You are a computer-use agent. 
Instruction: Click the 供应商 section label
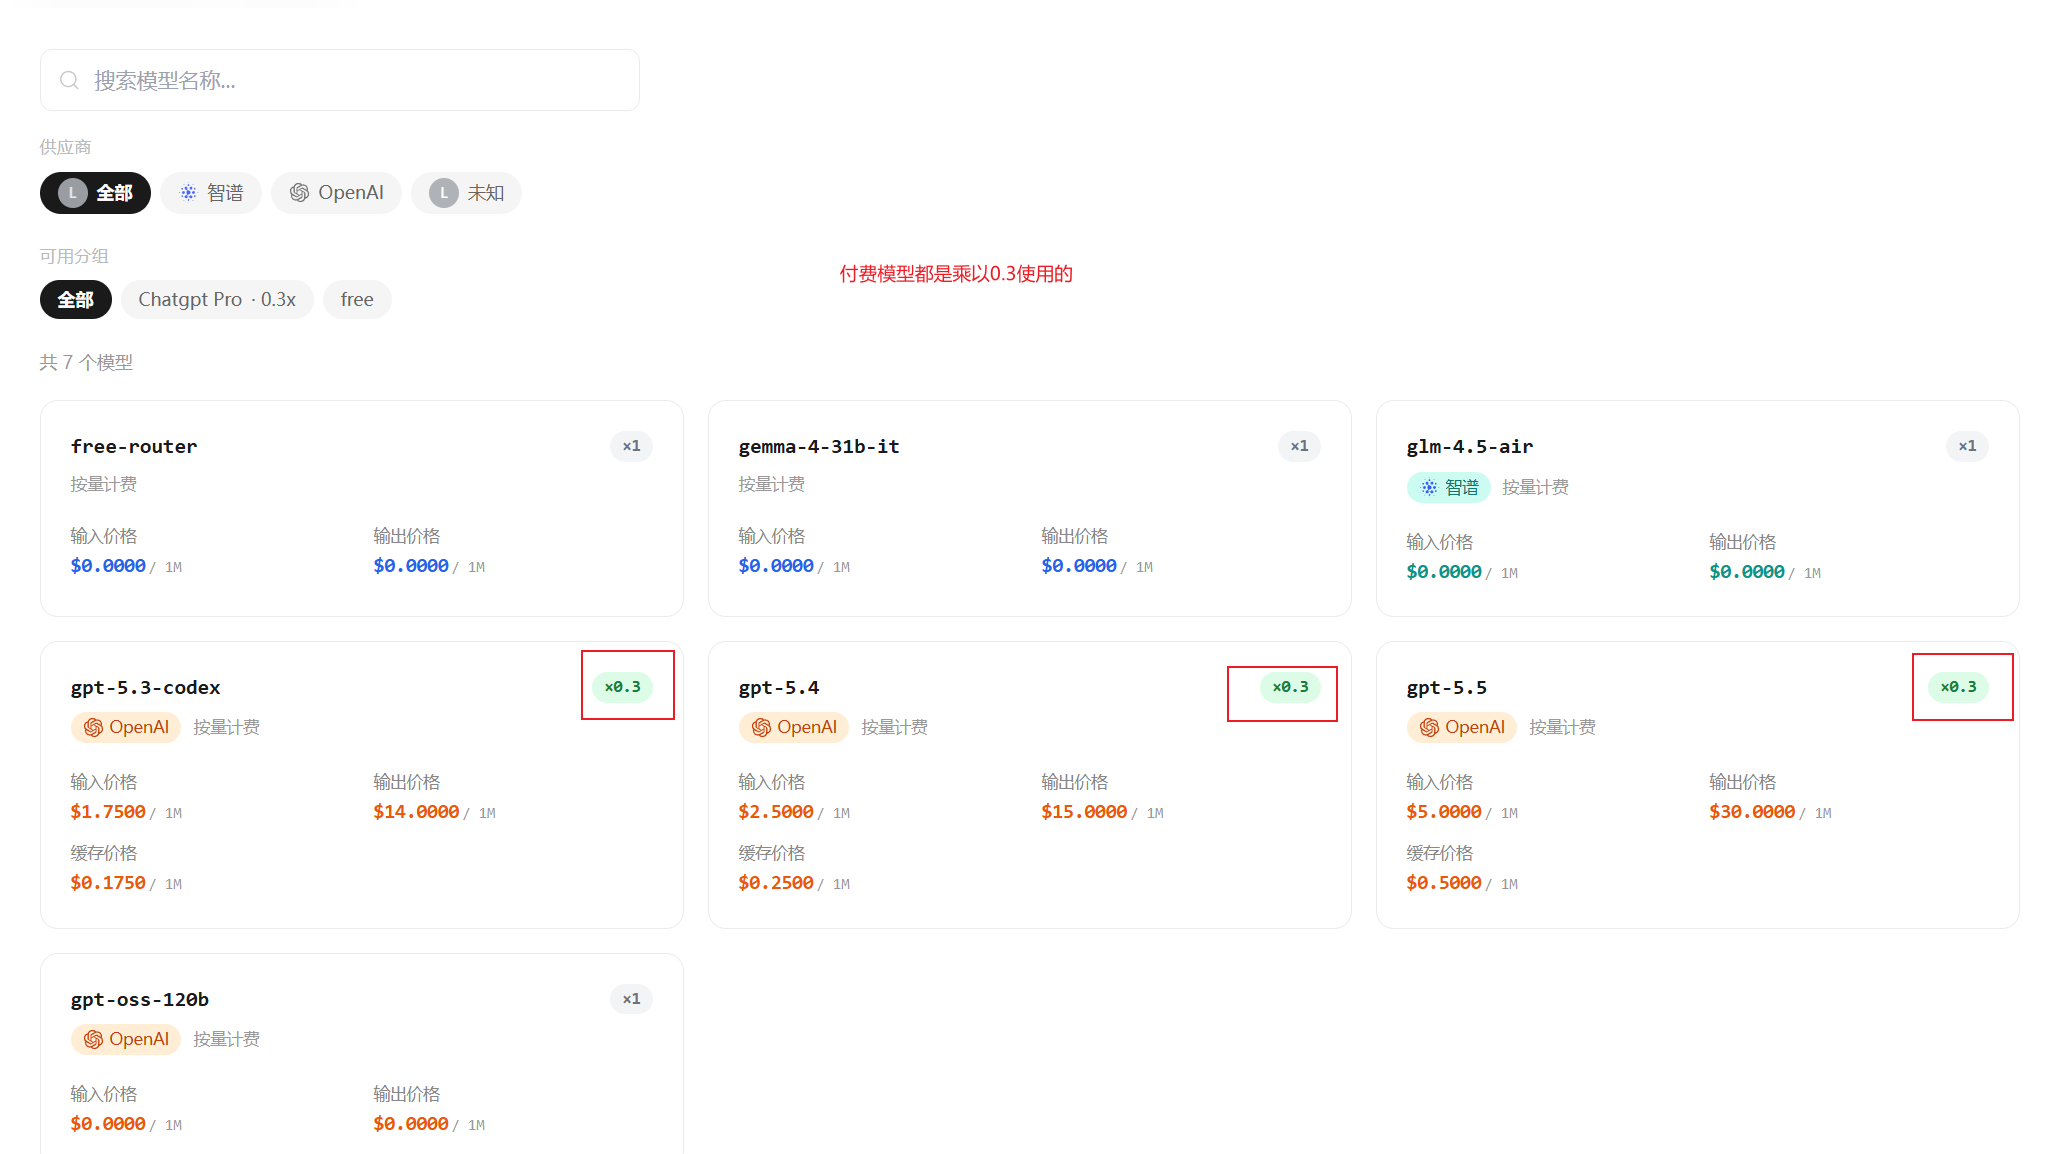pyautogui.click(x=65, y=147)
